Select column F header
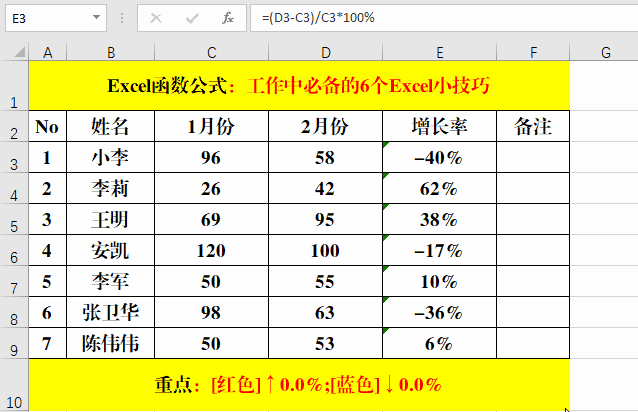The image size is (638, 412). click(533, 52)
